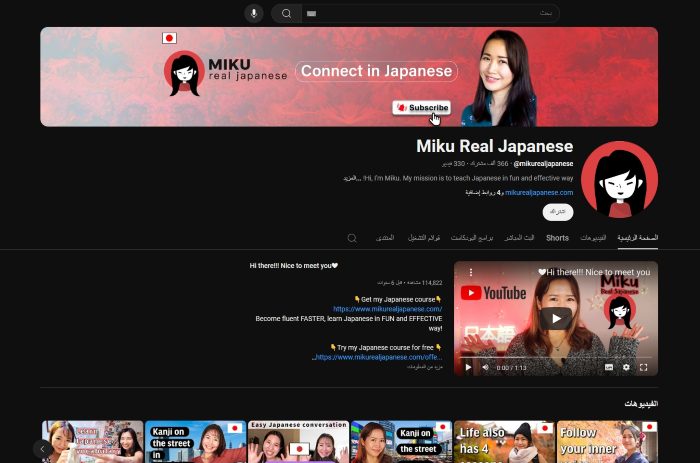Mute the featured video volume
The height and width of the screenshot is (463, 700).
tap(485, 367)
